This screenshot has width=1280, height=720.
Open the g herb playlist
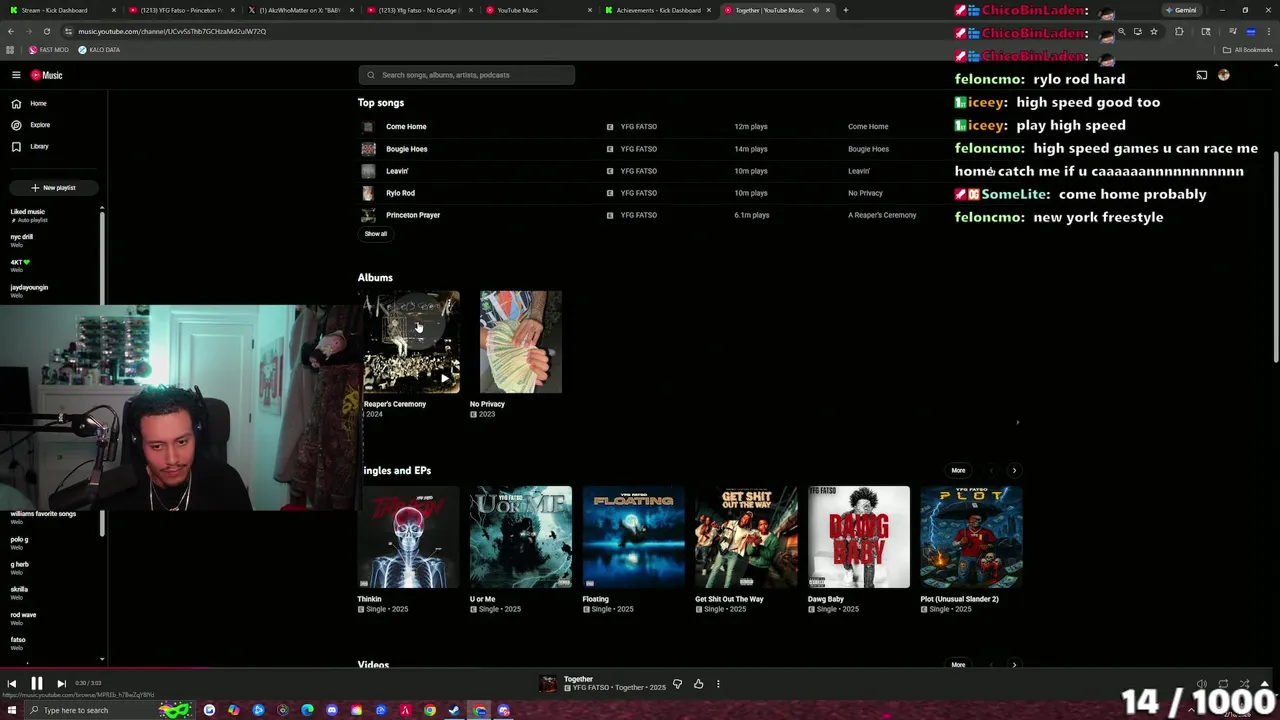19,567
